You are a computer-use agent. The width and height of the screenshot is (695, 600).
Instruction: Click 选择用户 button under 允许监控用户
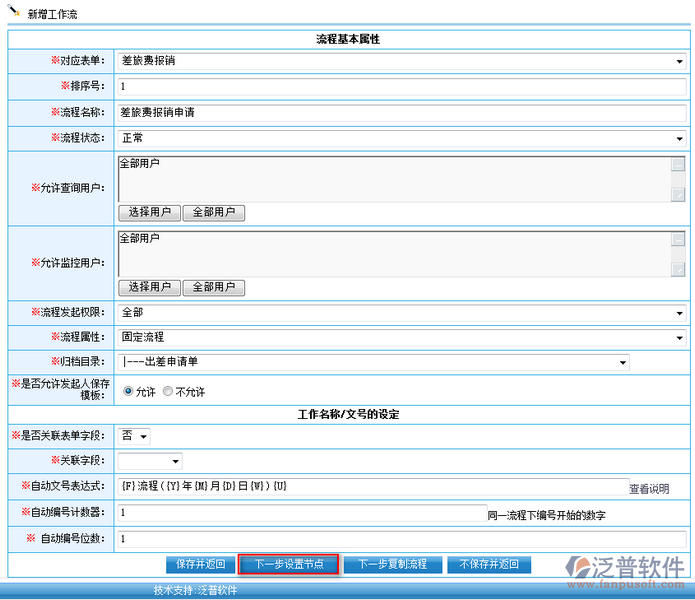[149, 288]
